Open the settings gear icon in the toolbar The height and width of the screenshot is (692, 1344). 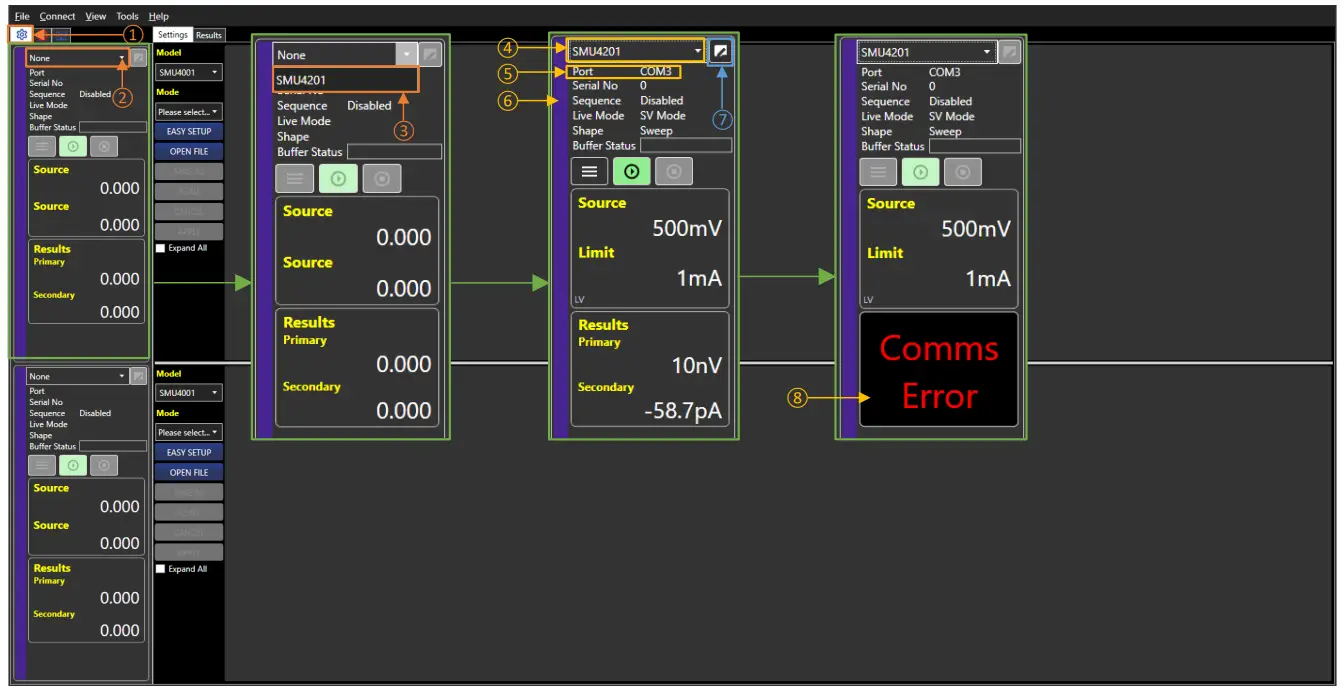tap(22, 34)
